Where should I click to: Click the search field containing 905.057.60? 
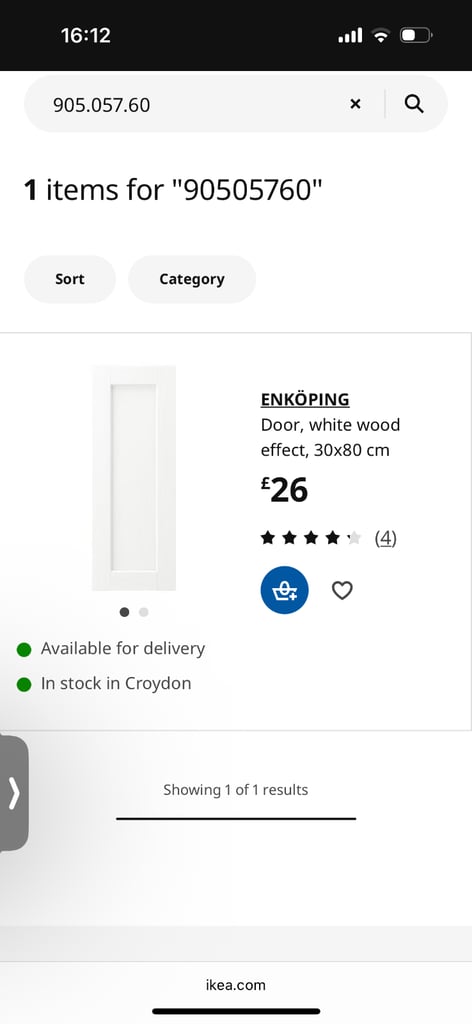196,104
